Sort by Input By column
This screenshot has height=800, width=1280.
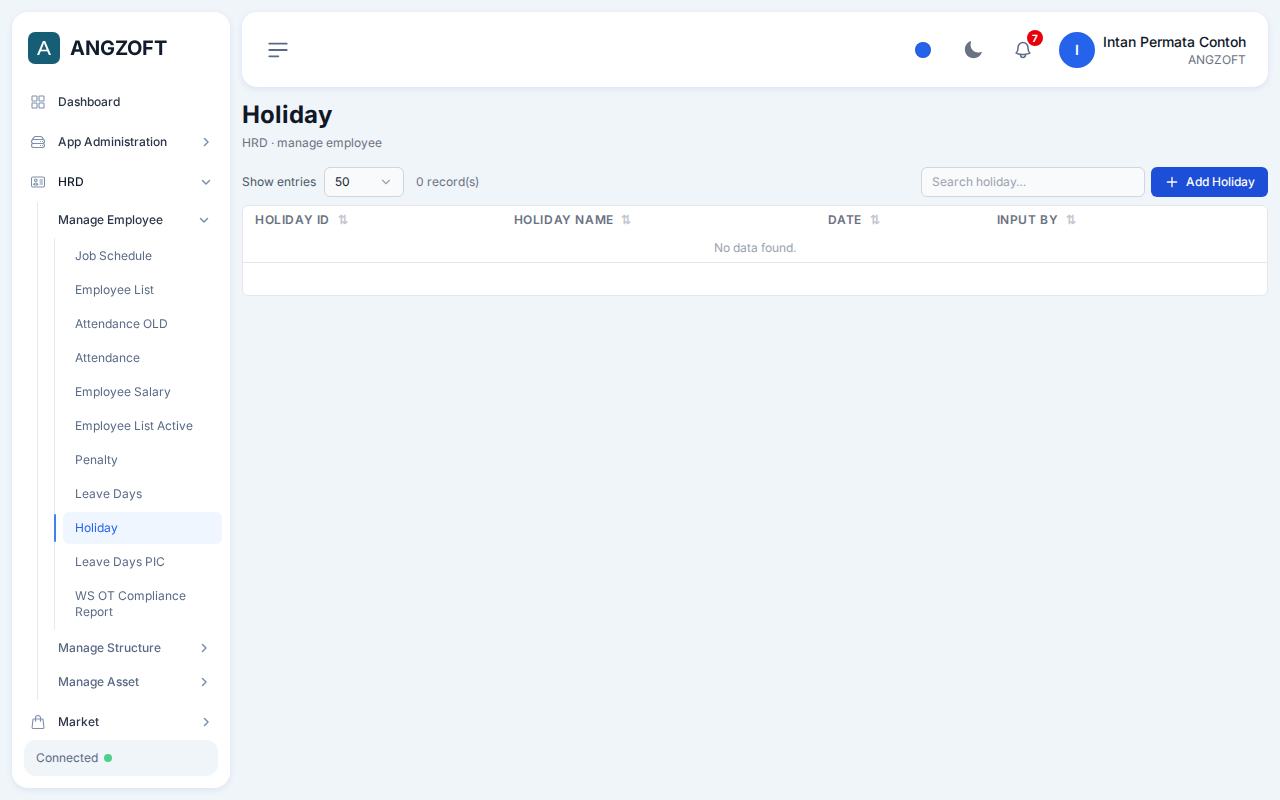[x=1071, y=220]
